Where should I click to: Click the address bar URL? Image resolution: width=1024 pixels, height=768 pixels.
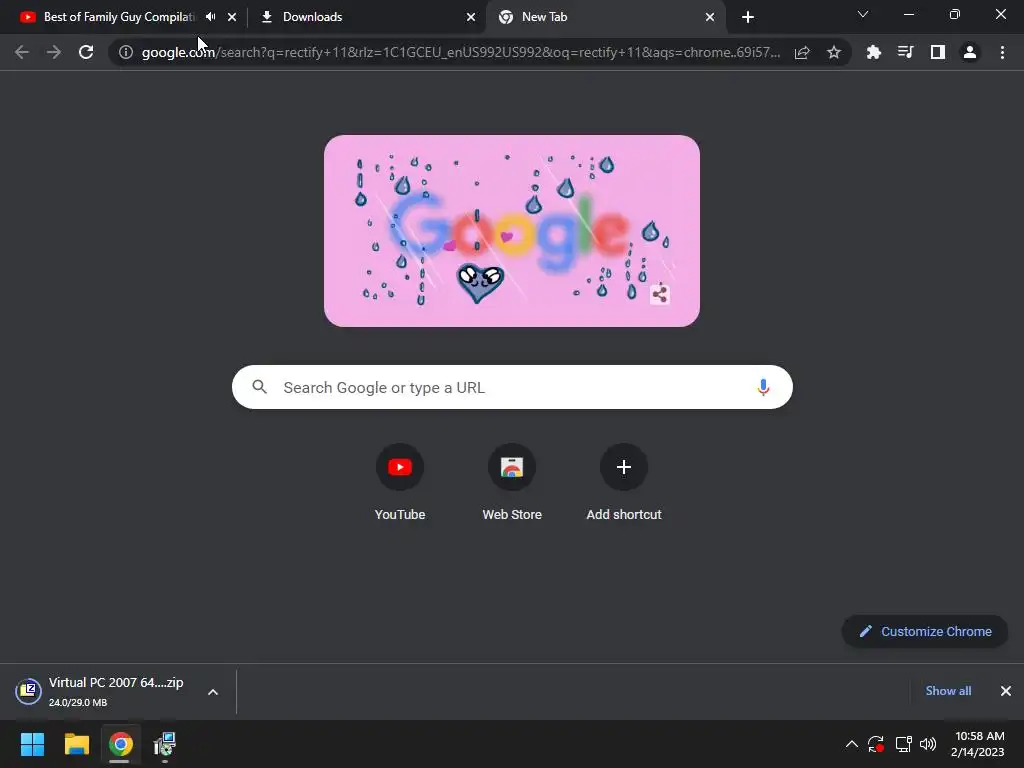tap(460, 52)
